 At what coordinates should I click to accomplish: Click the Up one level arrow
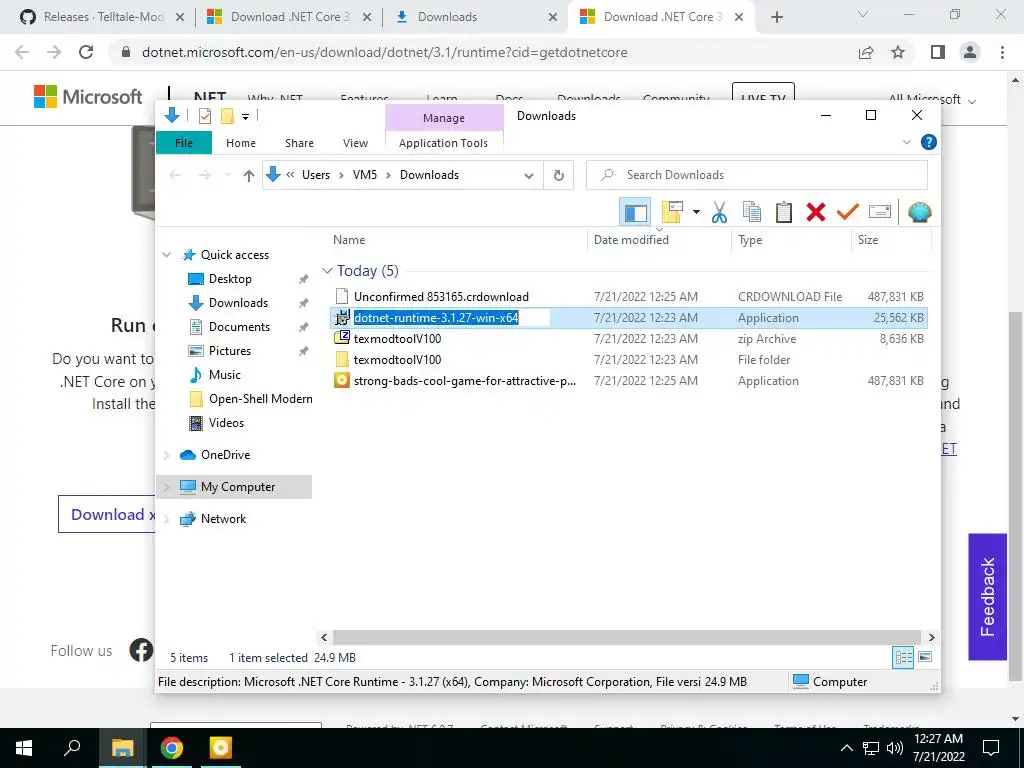click(x=248, y=175)
